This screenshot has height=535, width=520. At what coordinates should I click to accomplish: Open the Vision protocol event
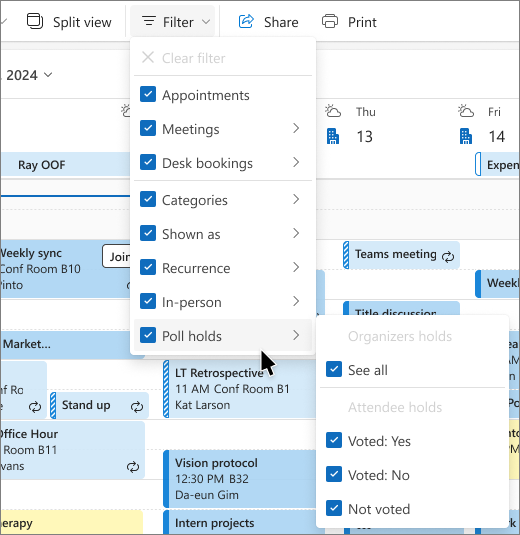pos(241,478)
